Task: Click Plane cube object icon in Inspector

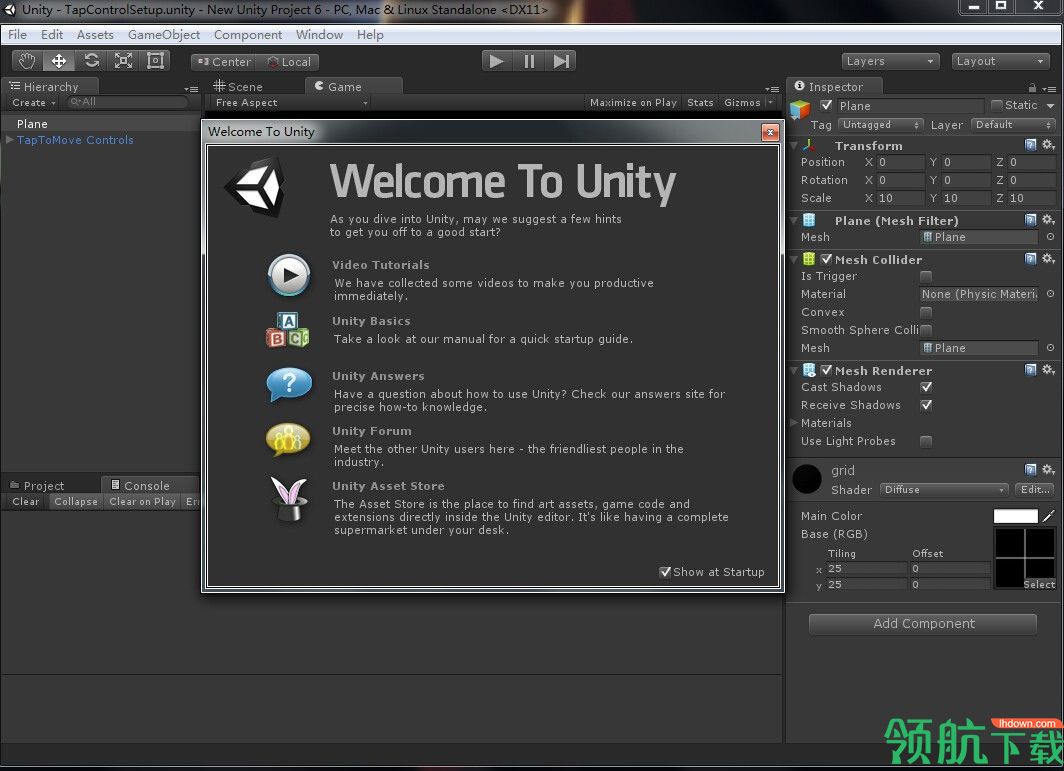Action: pyautogui.click(x=801, y=108)
